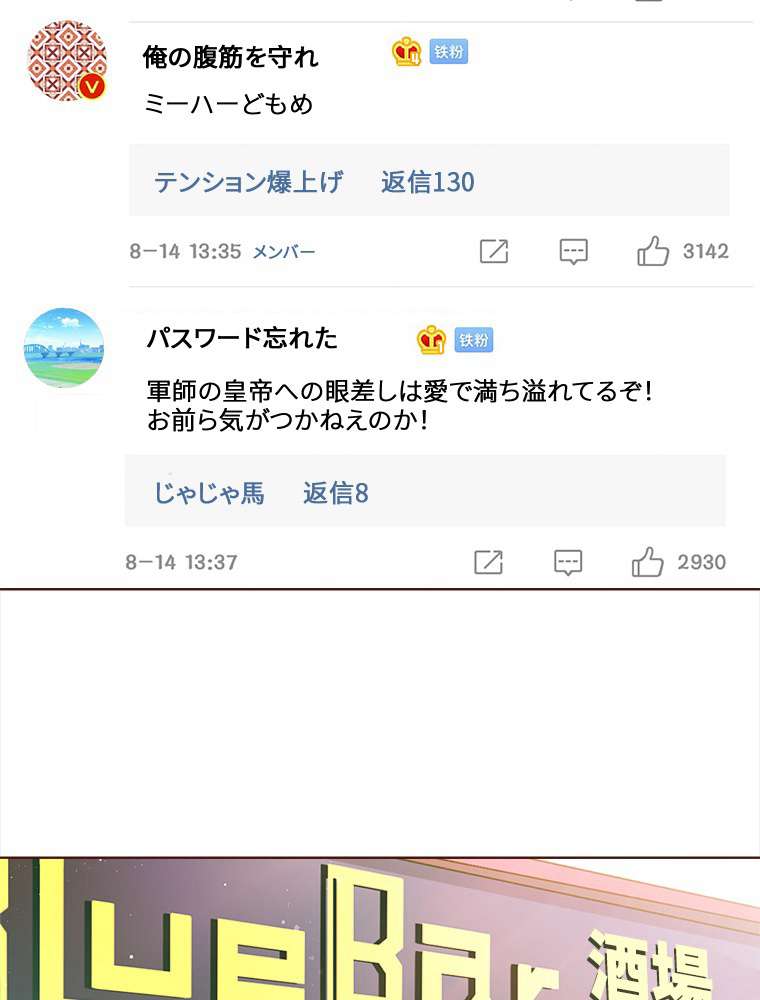Open the reply bubble on the 13:37 comment
The height and width of the screenshot is (1000, 760).
567,562
